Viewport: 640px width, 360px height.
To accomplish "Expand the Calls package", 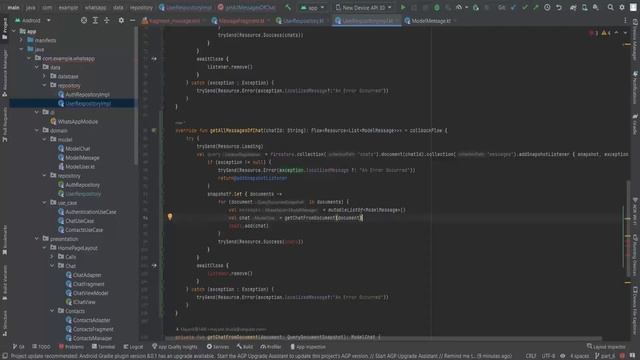I will (52, 257).
